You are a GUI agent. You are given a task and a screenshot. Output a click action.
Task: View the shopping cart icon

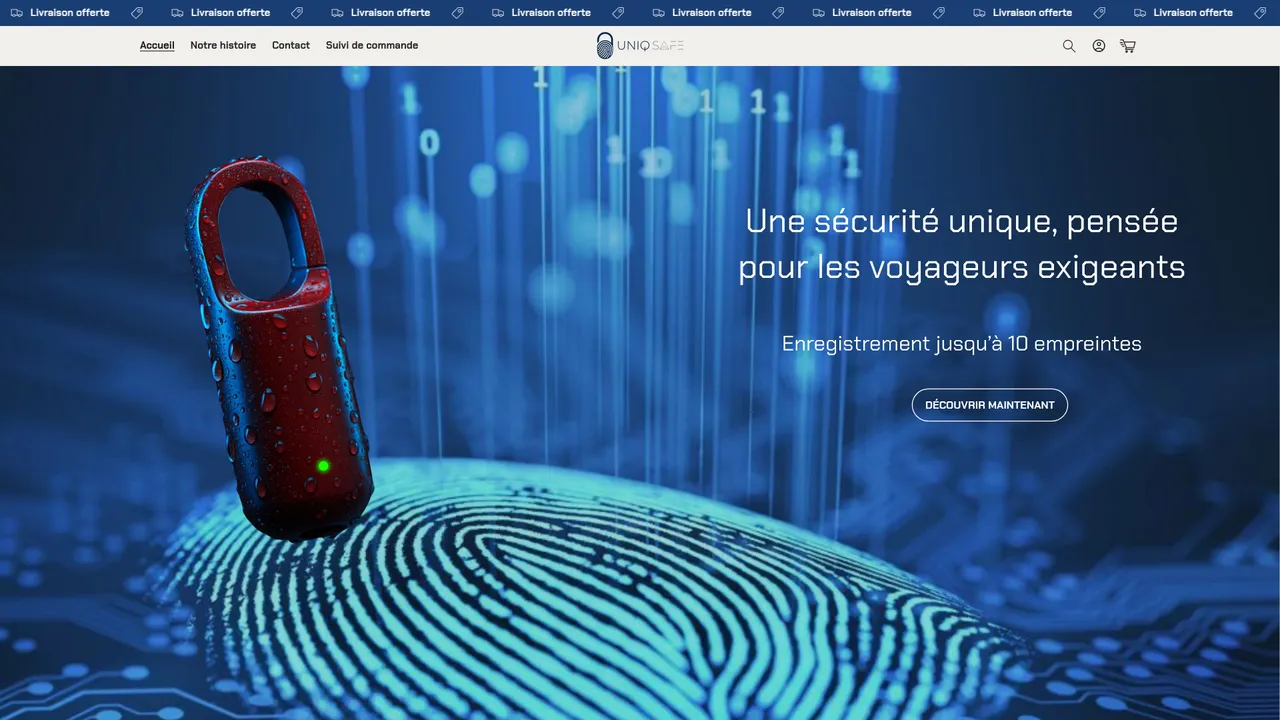click(x=1128, y=46)
